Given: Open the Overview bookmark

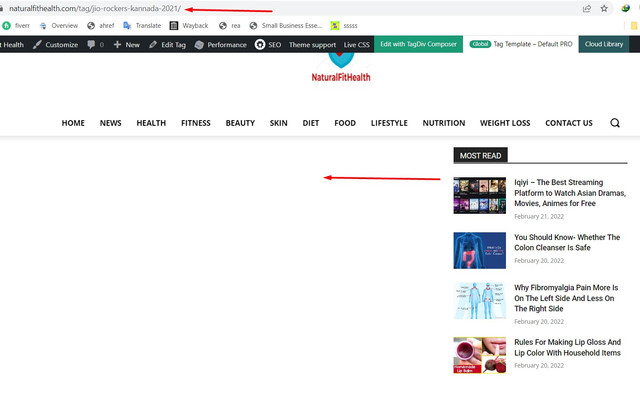Looking at the screenshot, I should [59, 25].
